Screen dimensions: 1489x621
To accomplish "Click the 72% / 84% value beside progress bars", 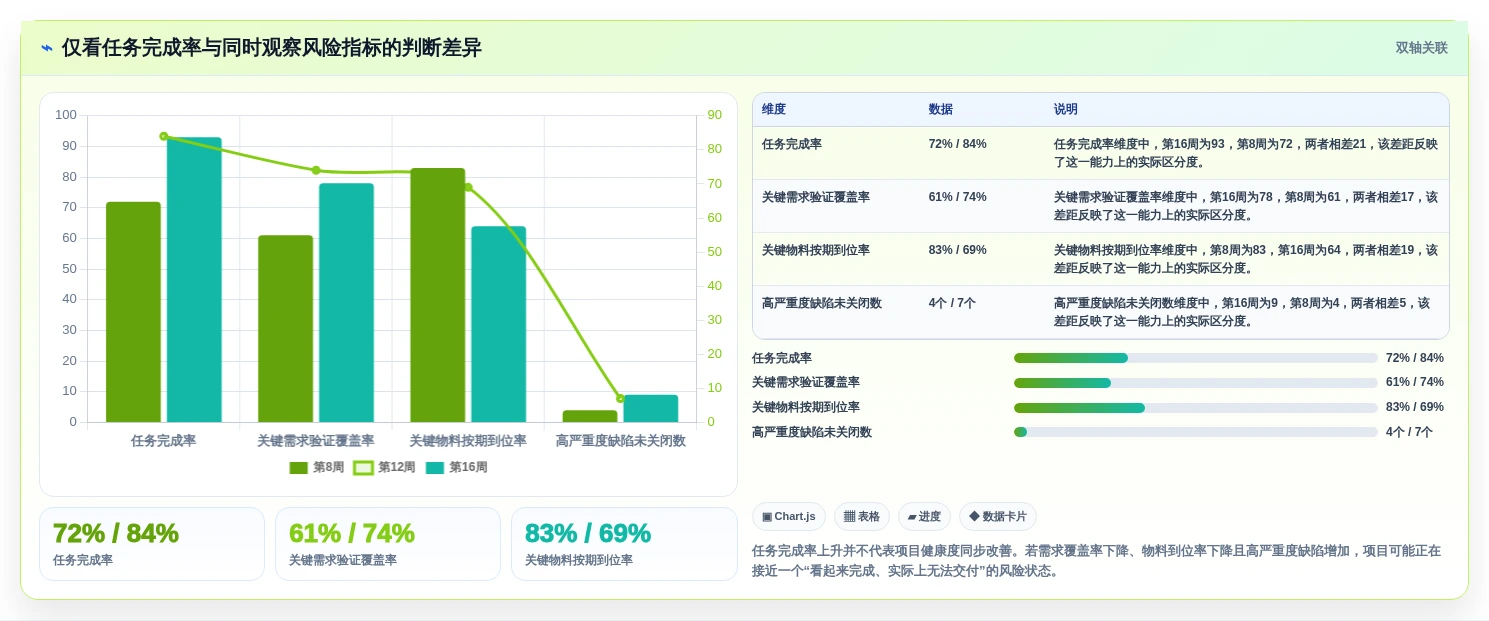I will (x=1415, y=358).
